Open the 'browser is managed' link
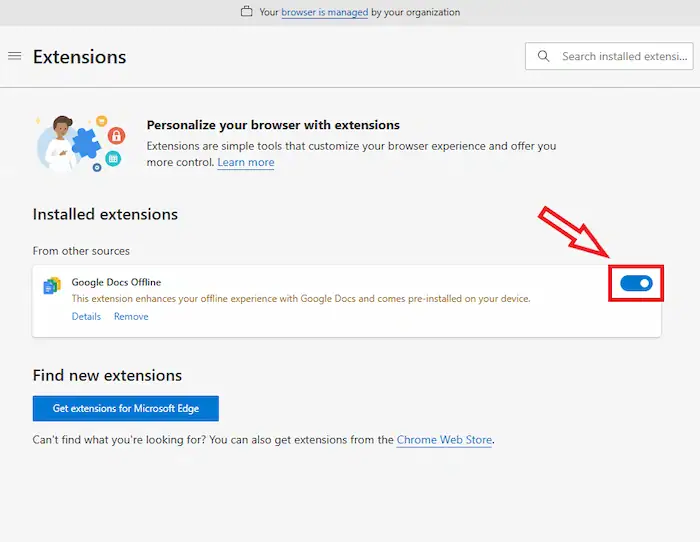The width and height of the screenshot is (700, 542). coord(325,12)
